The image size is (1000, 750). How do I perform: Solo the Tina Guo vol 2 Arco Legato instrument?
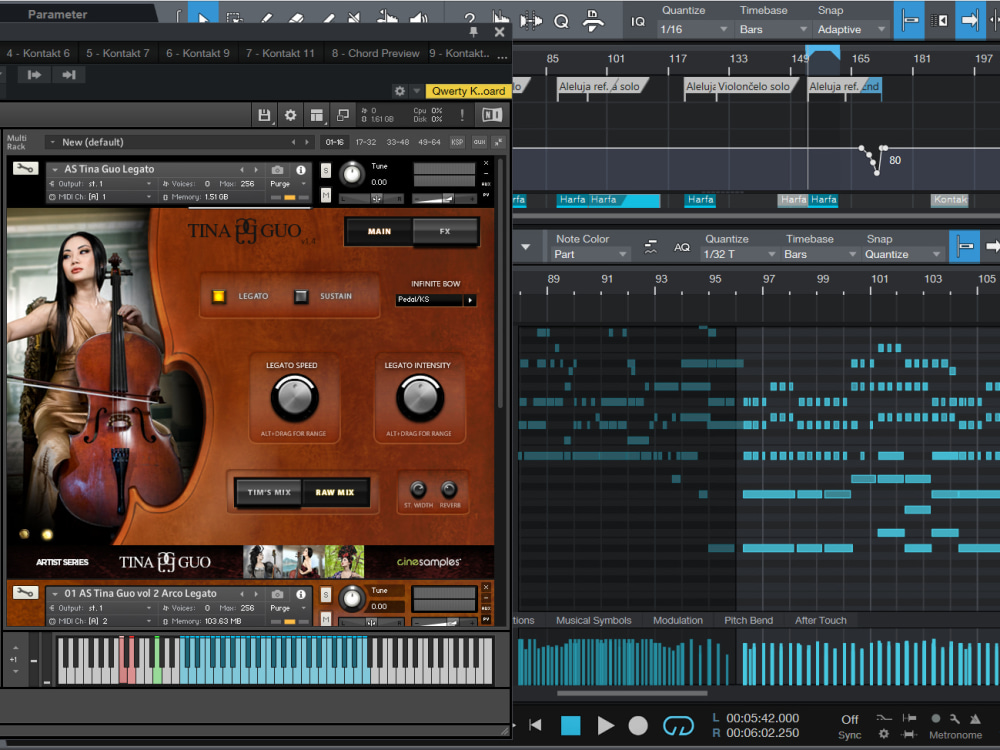click(326, 595)
